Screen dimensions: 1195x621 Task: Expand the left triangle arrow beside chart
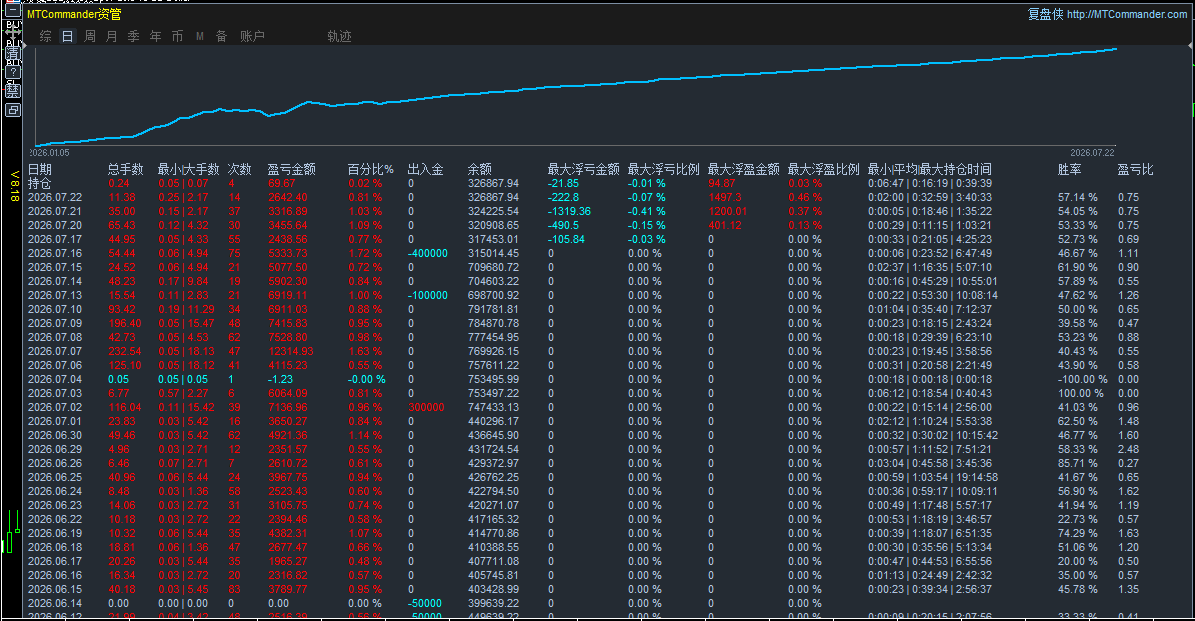[24, 46]
